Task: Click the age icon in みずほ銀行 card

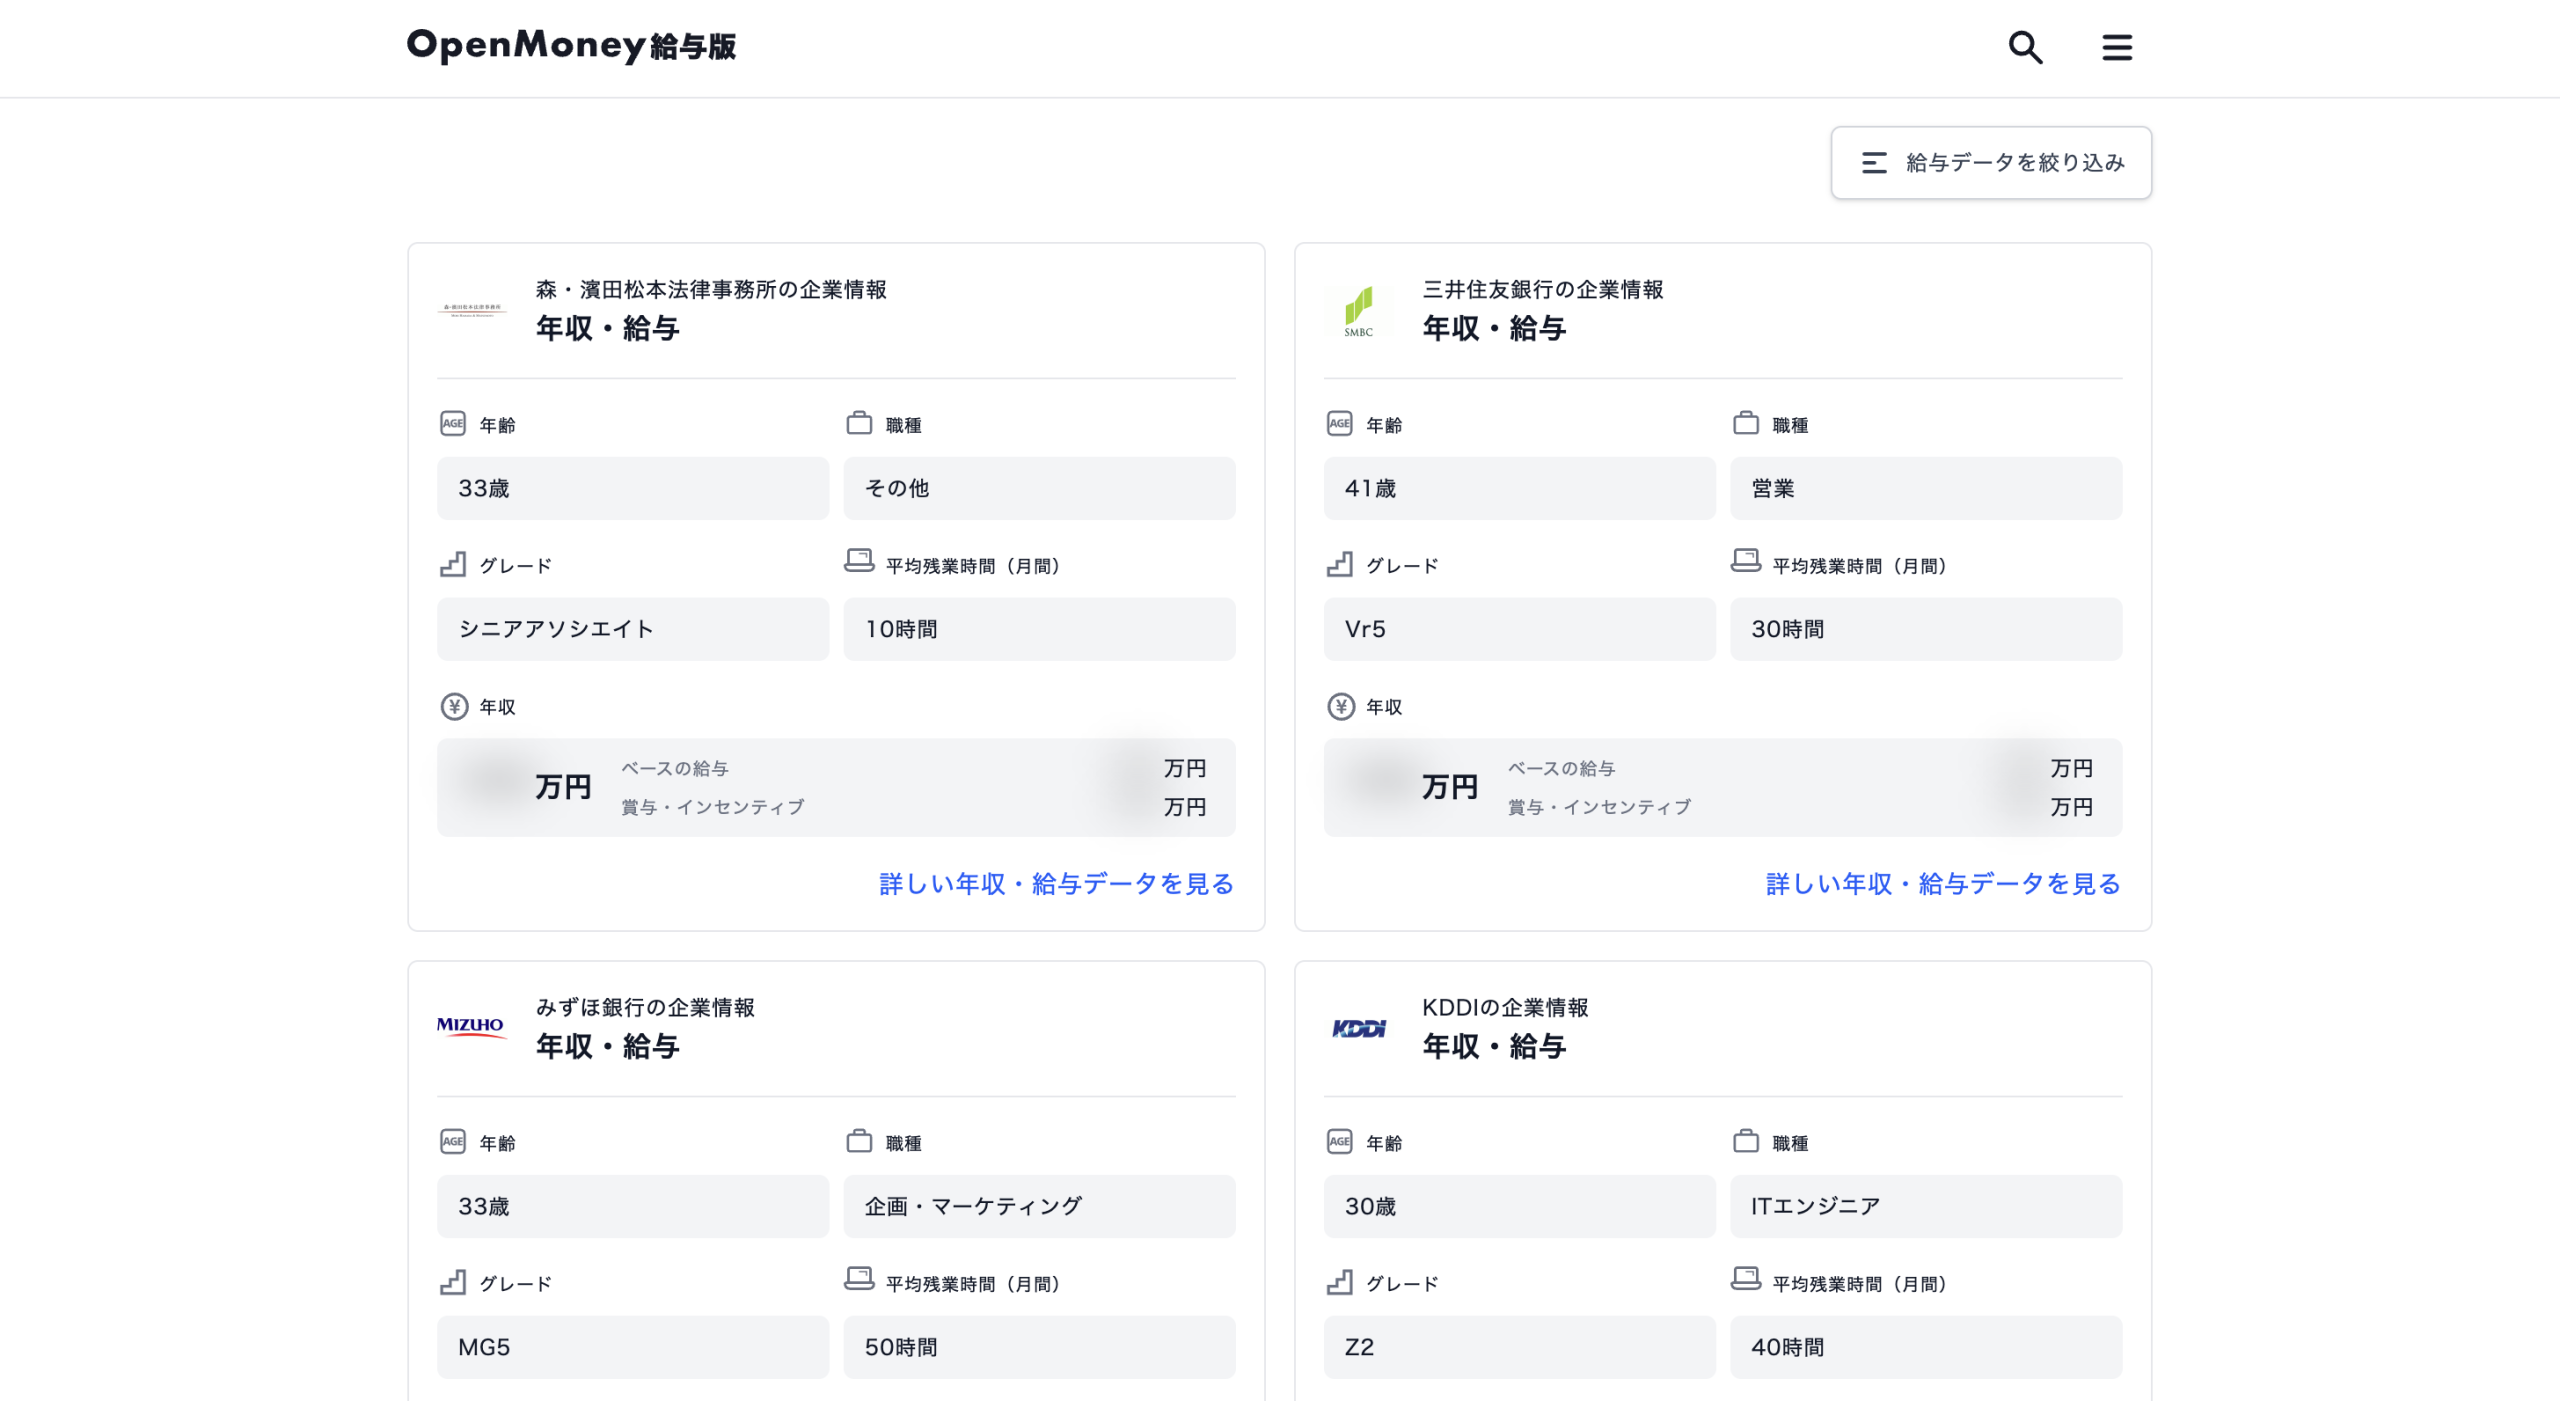Action: click(x=453, y=1142)
